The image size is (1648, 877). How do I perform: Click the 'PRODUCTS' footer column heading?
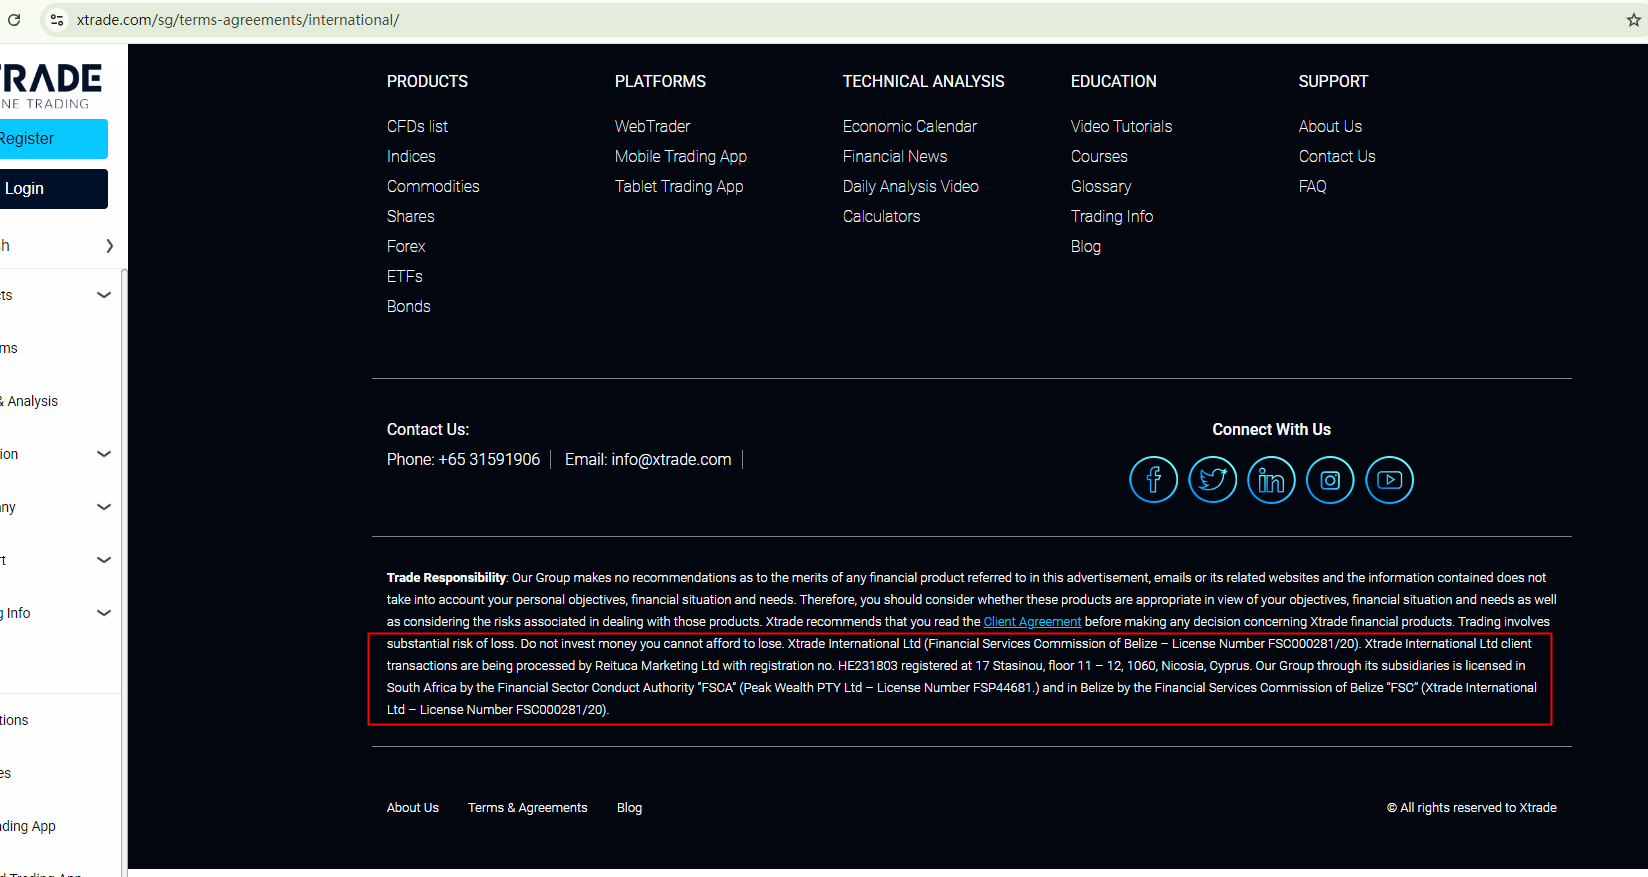tap(427, 82)
